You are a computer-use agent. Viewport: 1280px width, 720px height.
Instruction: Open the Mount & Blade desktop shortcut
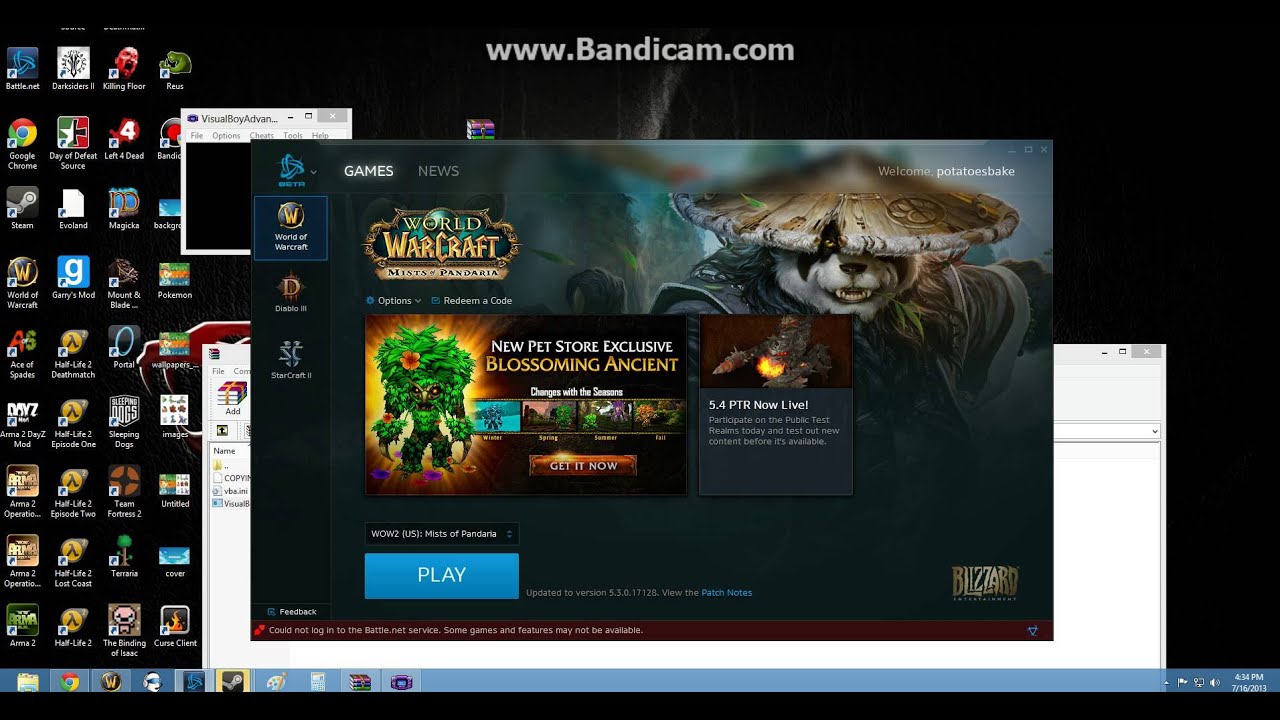pos(124,283)
